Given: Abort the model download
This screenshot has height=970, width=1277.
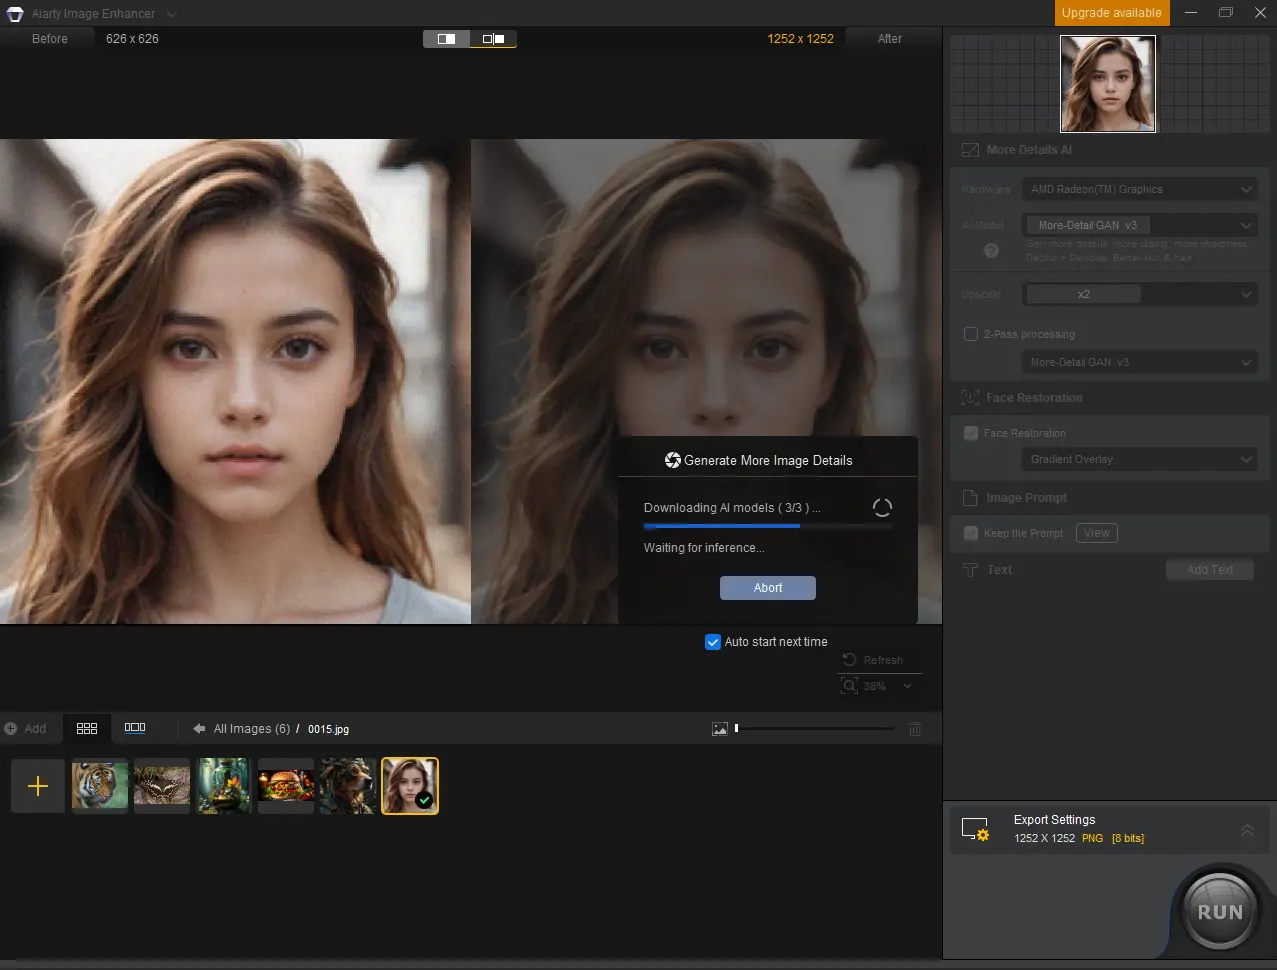Looking at the screenshot, I should pos(768,588).
